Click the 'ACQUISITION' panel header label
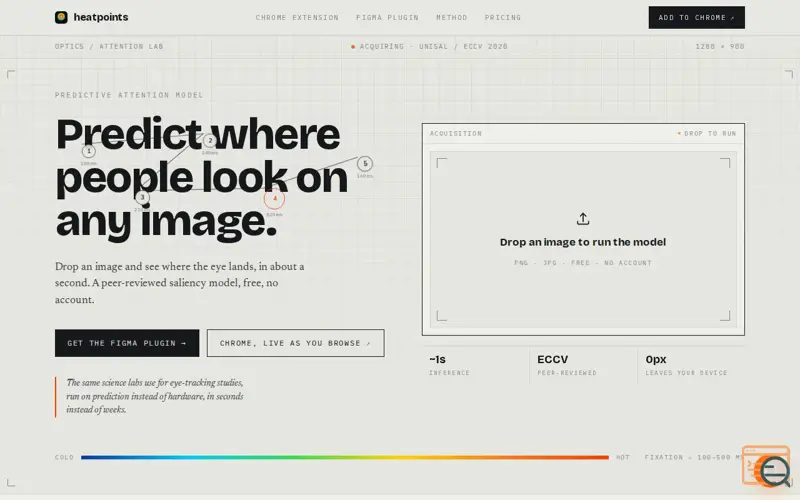This screenshot has width=800, height=500. pos(456,134)
